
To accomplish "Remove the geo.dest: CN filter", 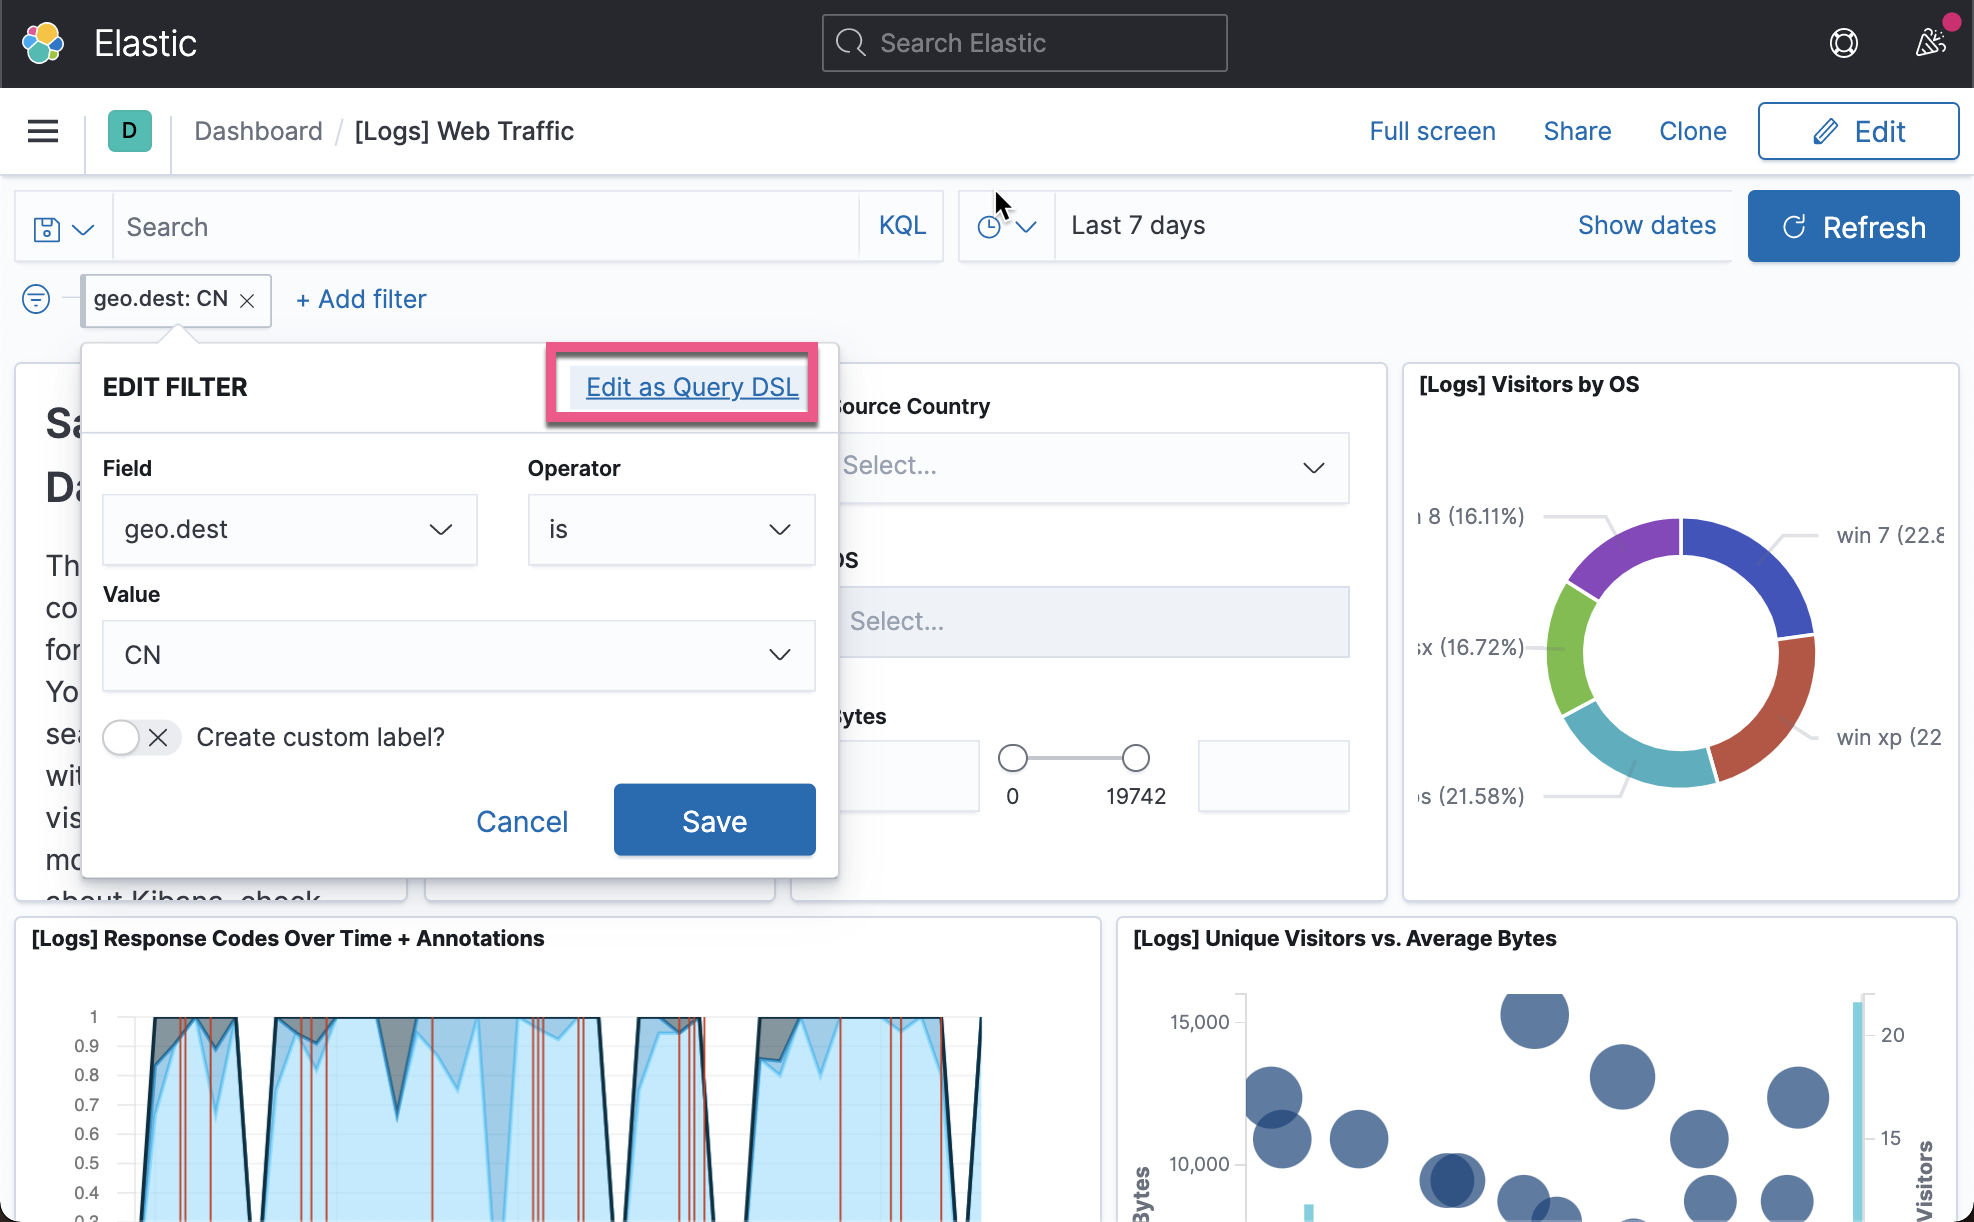I will (x=248, y=300).
